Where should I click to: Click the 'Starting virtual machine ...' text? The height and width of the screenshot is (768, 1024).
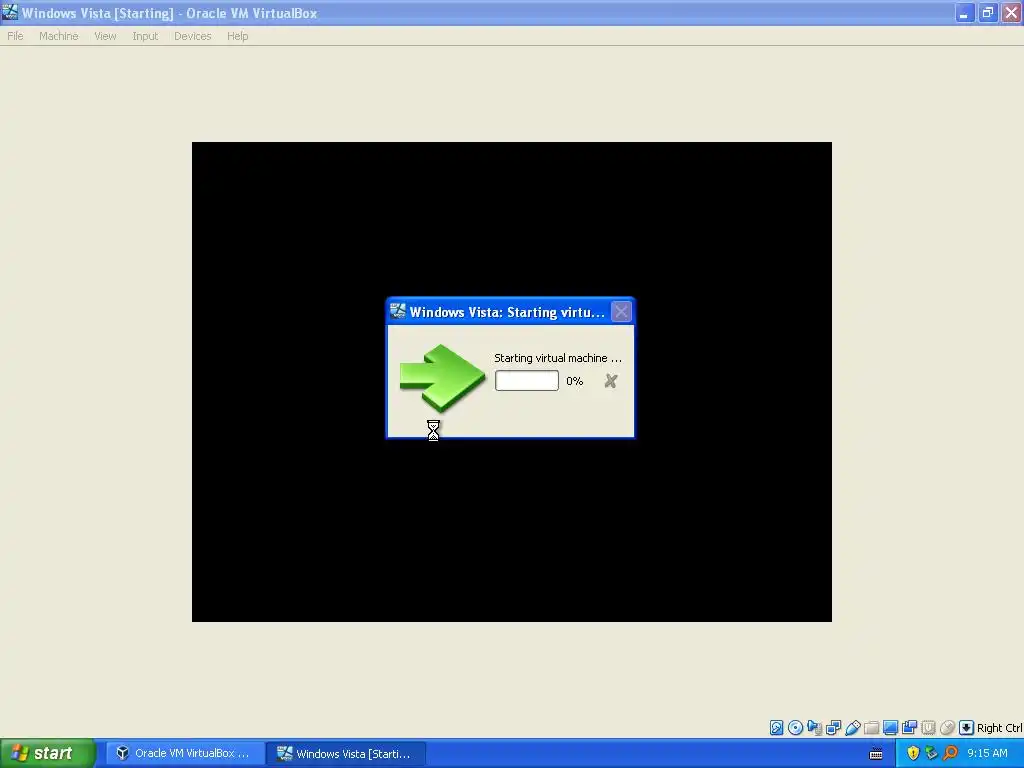click(x=558, y=358)
